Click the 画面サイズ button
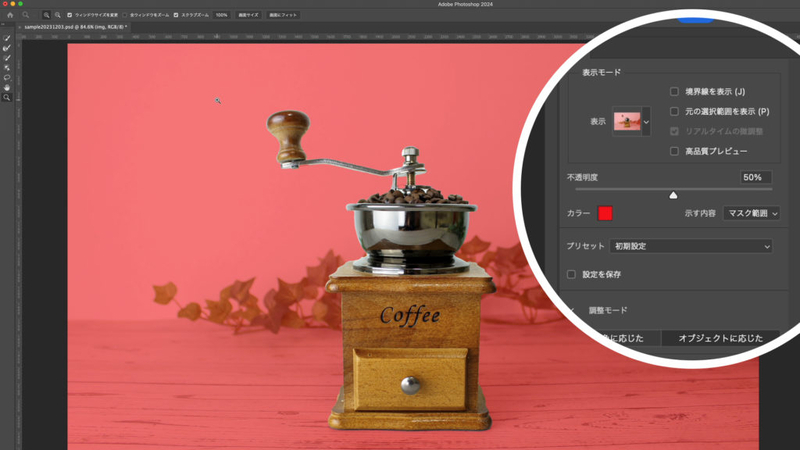The height and width of the screenshot is (450, 800). click(x=248, y=15)
